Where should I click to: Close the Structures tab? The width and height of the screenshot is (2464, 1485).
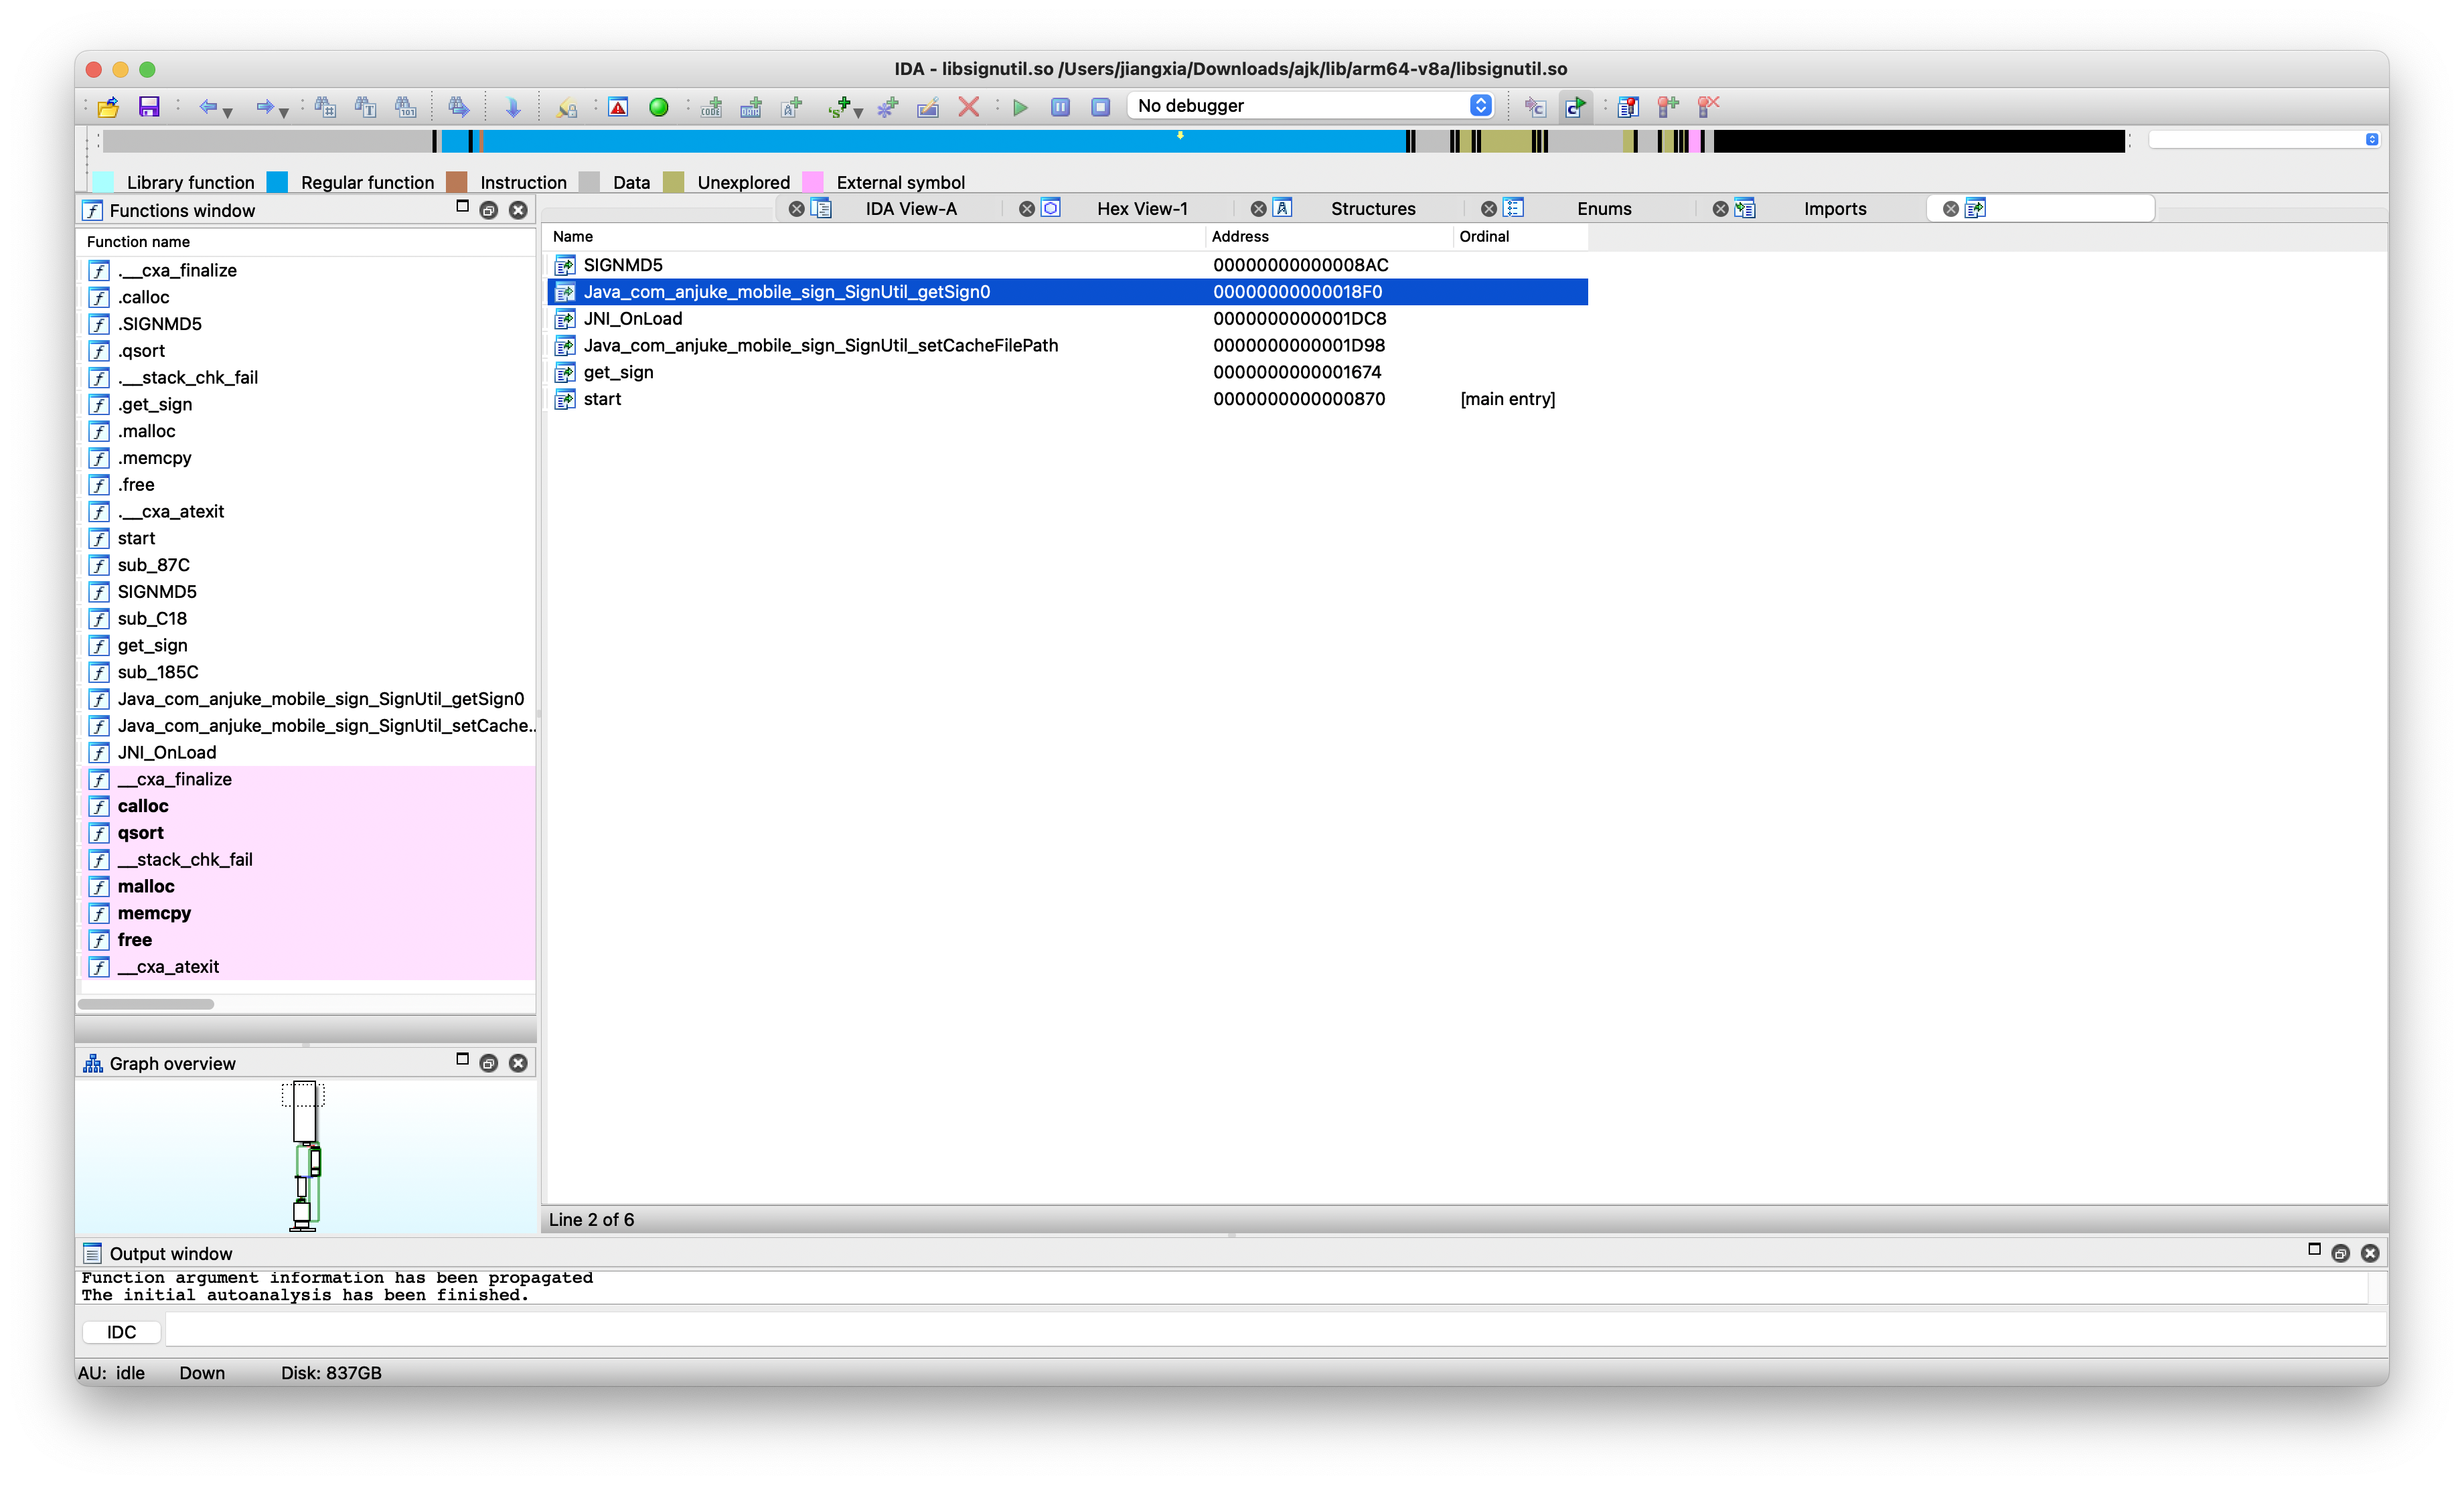tap(1258, 209)
